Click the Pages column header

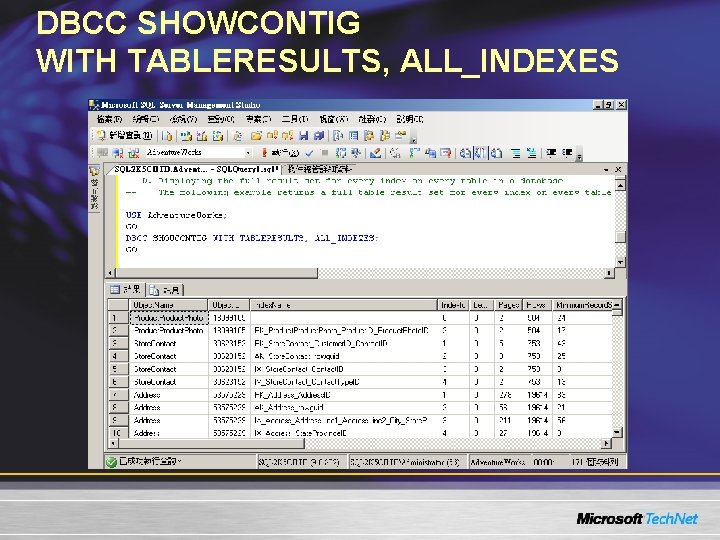pyautogui.click(x=508, y=305)
